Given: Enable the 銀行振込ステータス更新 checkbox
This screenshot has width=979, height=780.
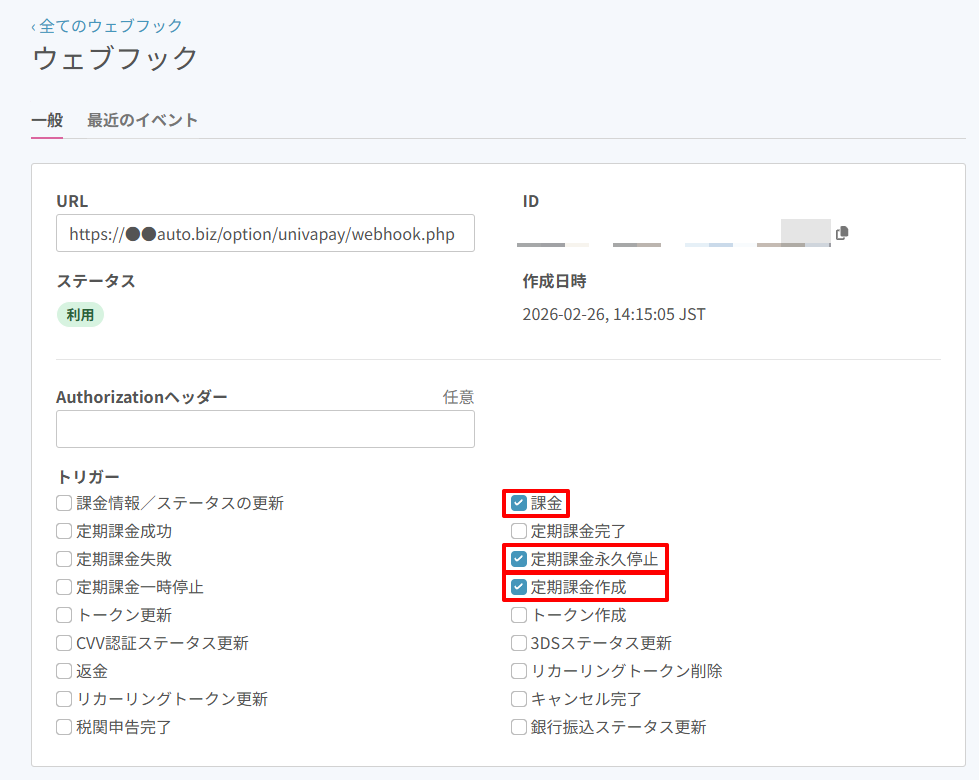Looking at the screenshot, I should click(519, 727).
